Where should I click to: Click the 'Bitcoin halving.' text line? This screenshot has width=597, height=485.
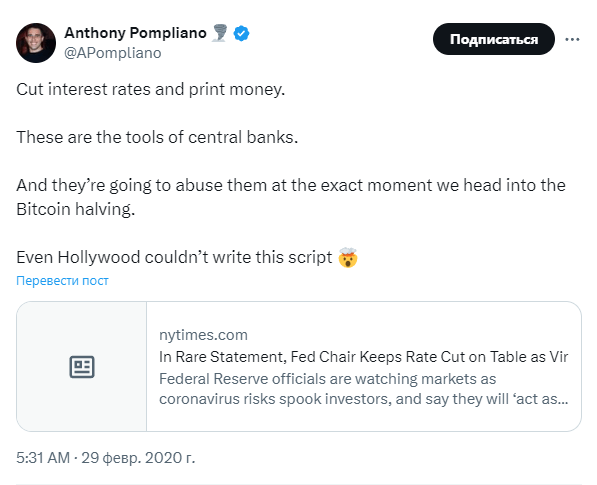click(x=75, y=209)
